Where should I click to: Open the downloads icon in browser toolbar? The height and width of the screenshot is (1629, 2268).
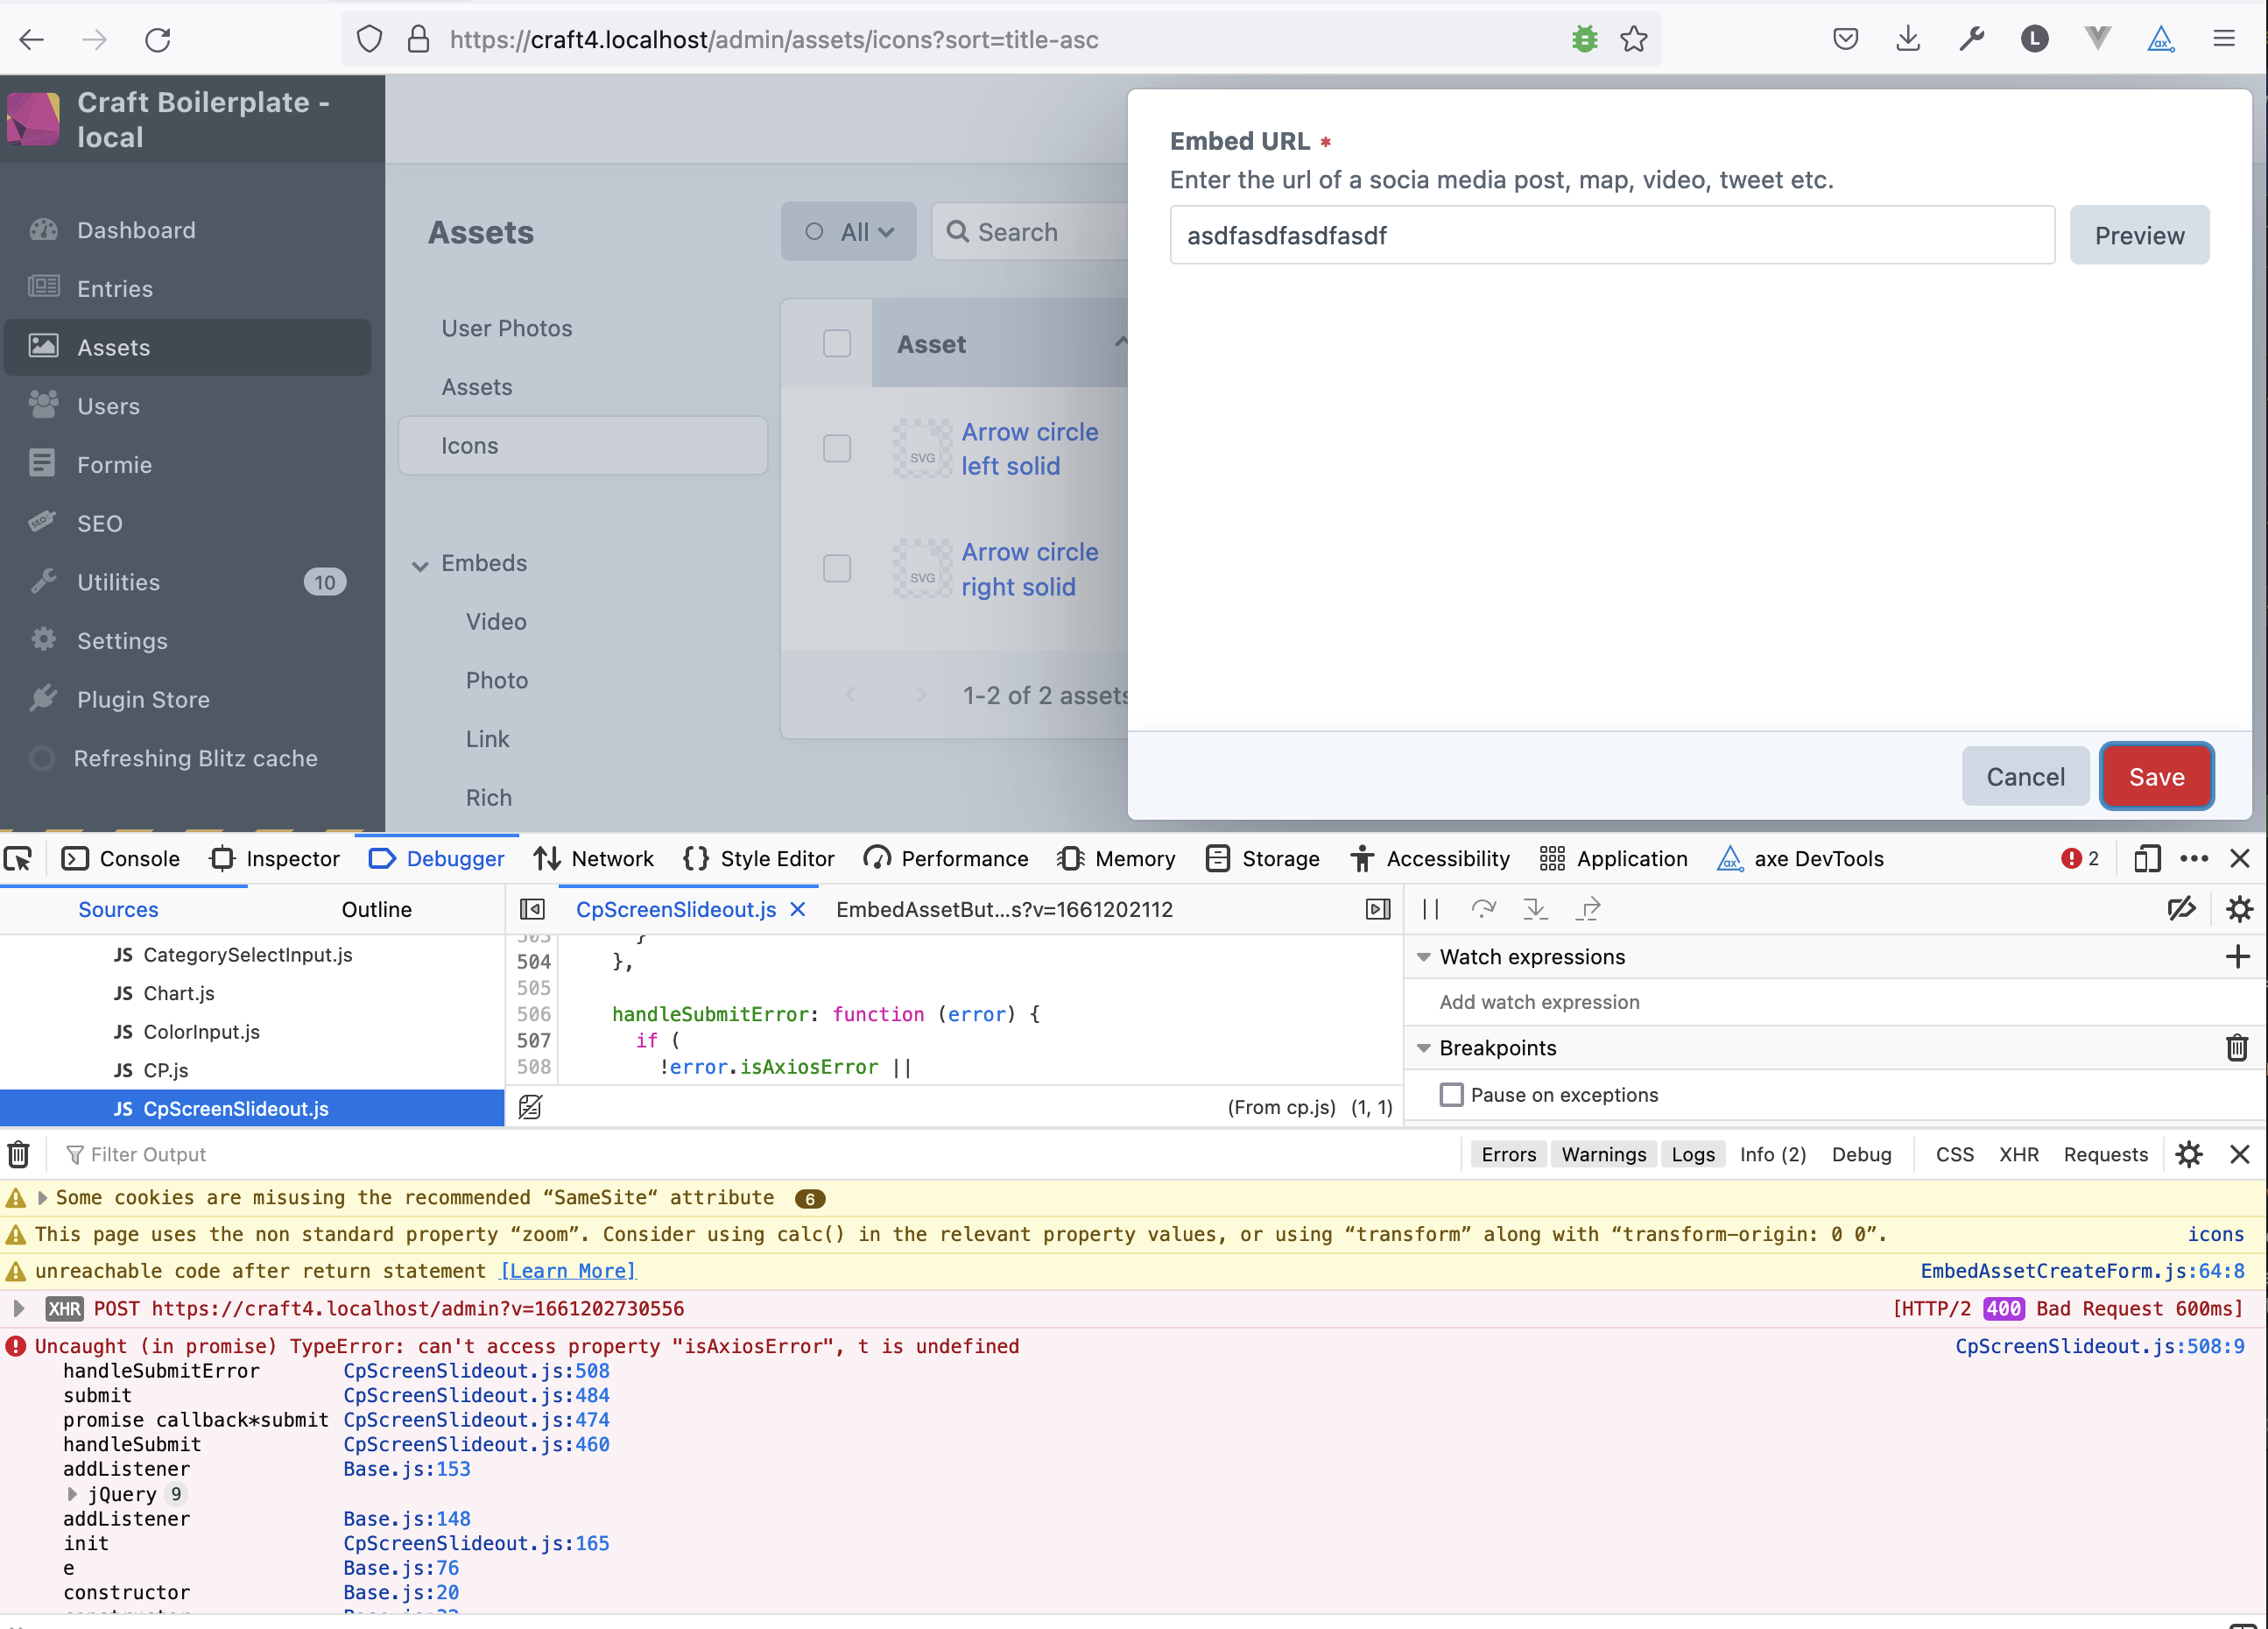[1908, 39]
